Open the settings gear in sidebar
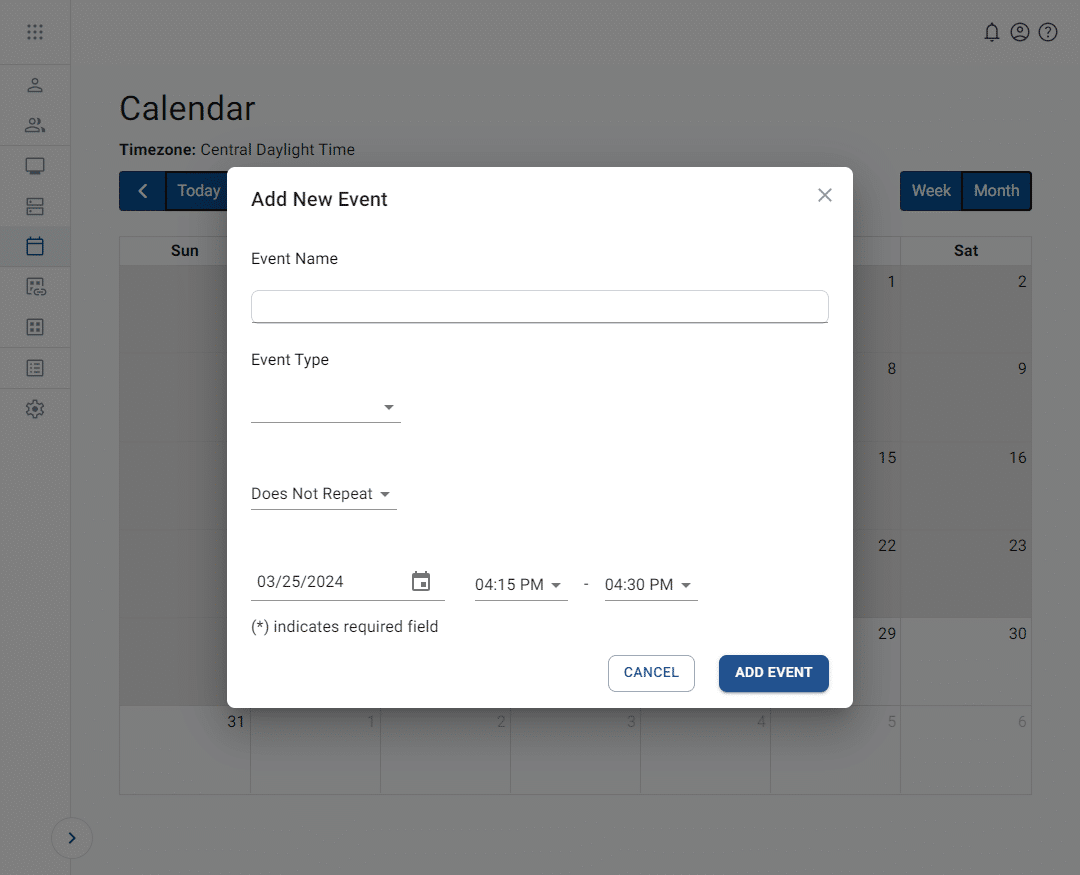This screenshot has height=875, width=1080. [x=35, y=409]
